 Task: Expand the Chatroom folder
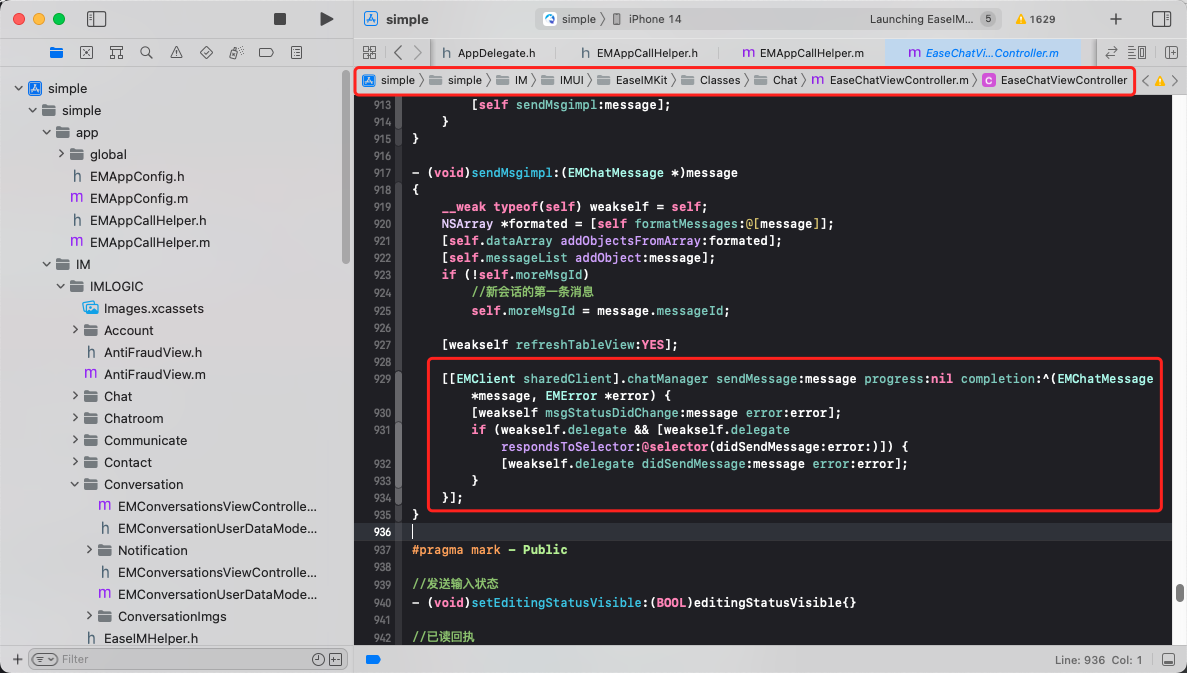point(77,418)
